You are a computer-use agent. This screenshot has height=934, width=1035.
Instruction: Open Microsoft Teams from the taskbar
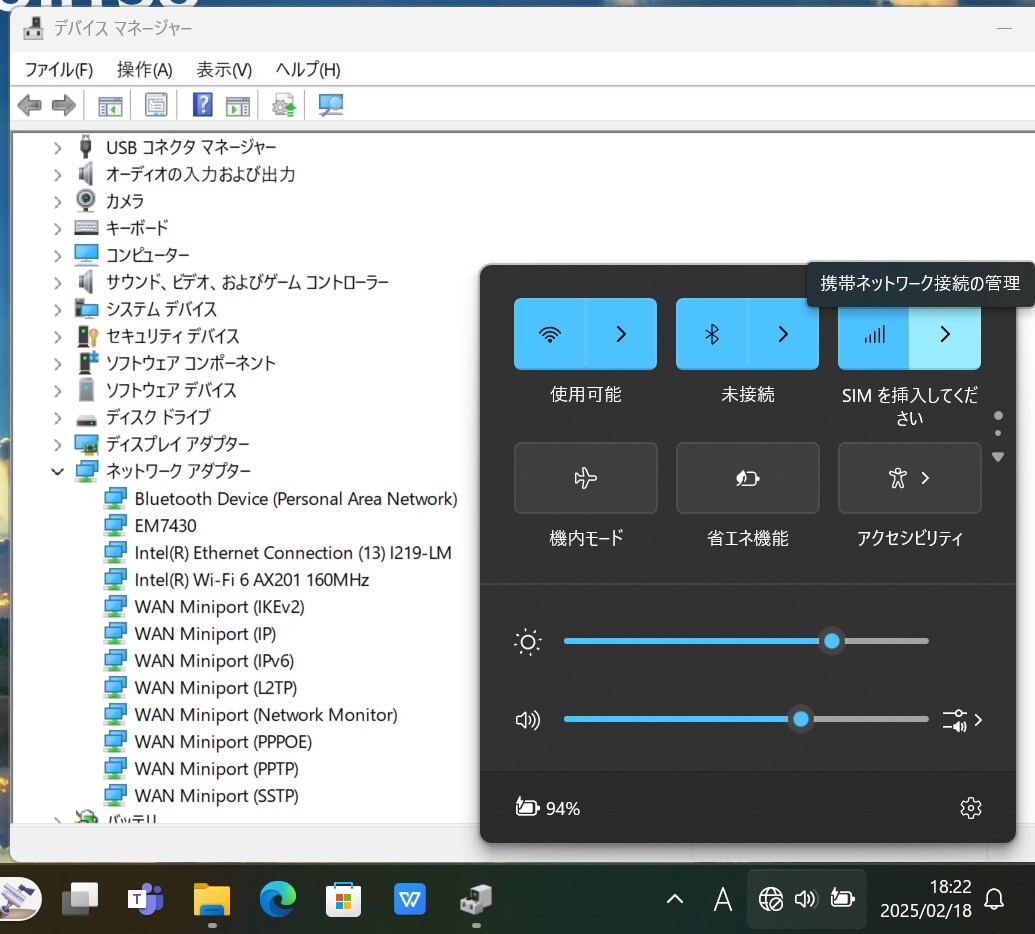click(145, 900)
